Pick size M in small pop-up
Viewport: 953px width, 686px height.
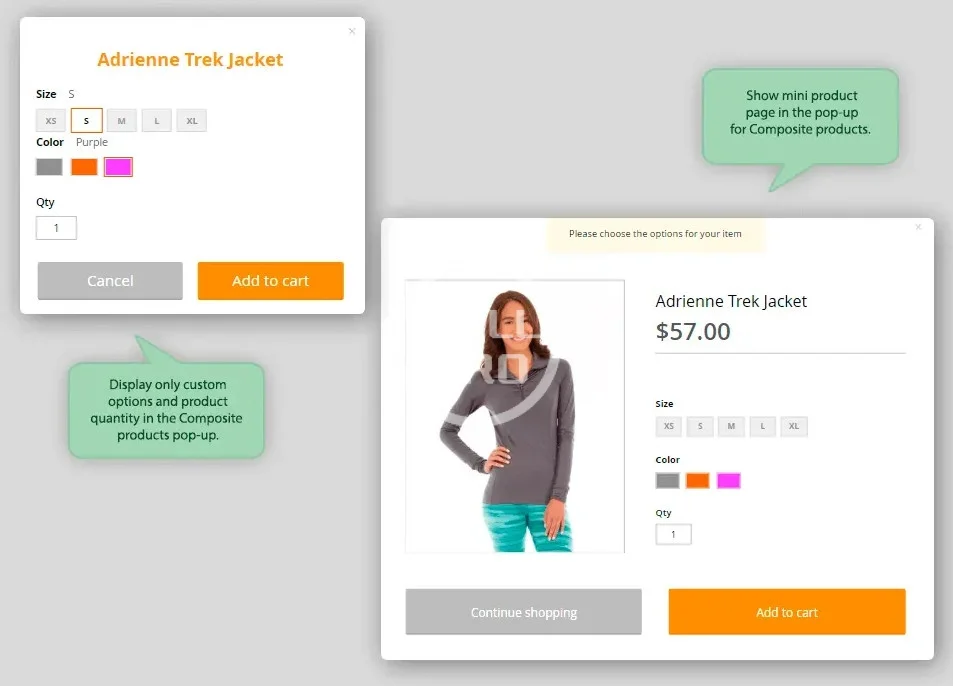tap(122, 121)
